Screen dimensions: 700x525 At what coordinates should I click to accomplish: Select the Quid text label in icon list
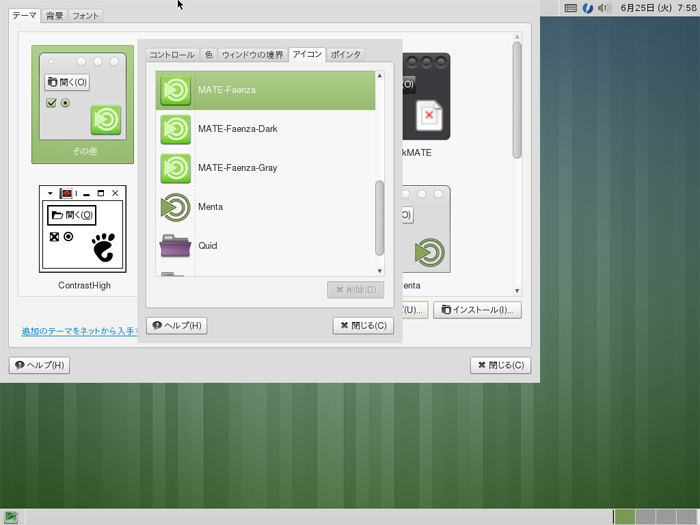(208, 246)
